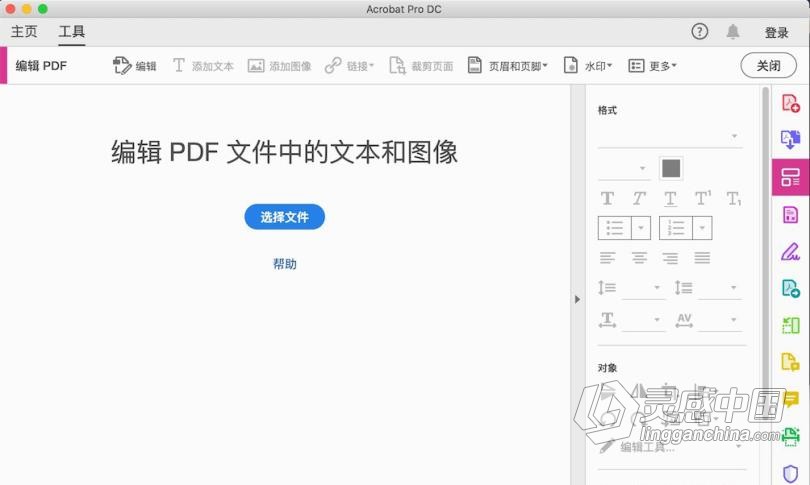Click the Sign In (登录) link
810x485 pixels.
click(x=776, y=33)
